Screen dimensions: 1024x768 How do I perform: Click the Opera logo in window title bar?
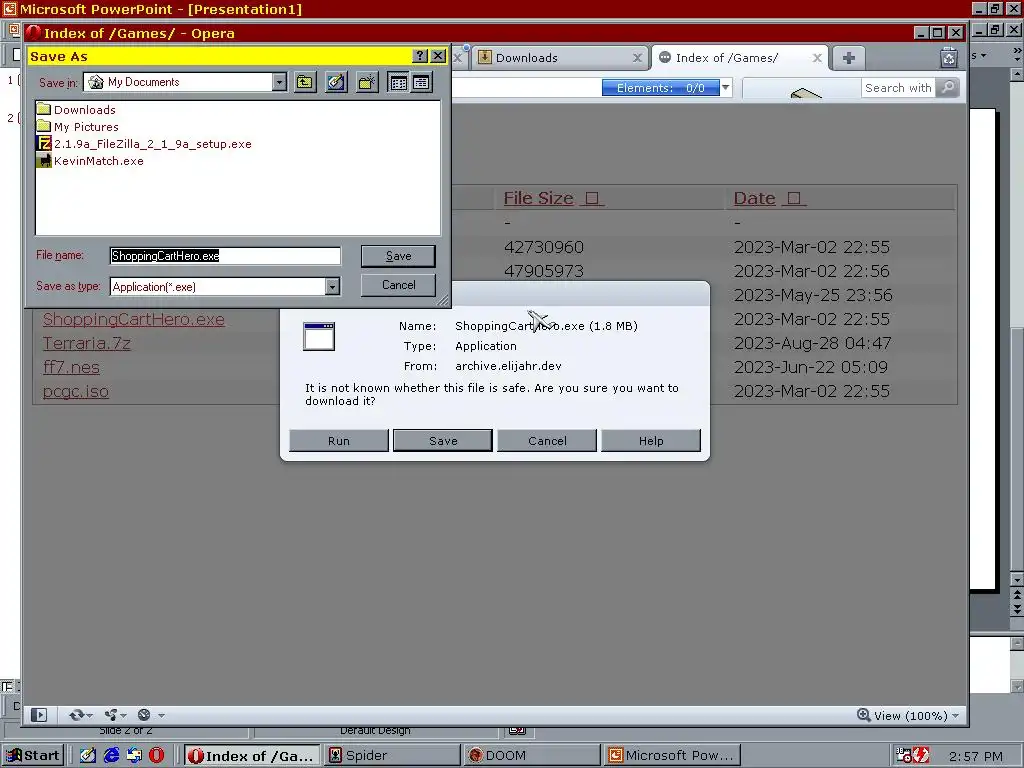(34, 33)
